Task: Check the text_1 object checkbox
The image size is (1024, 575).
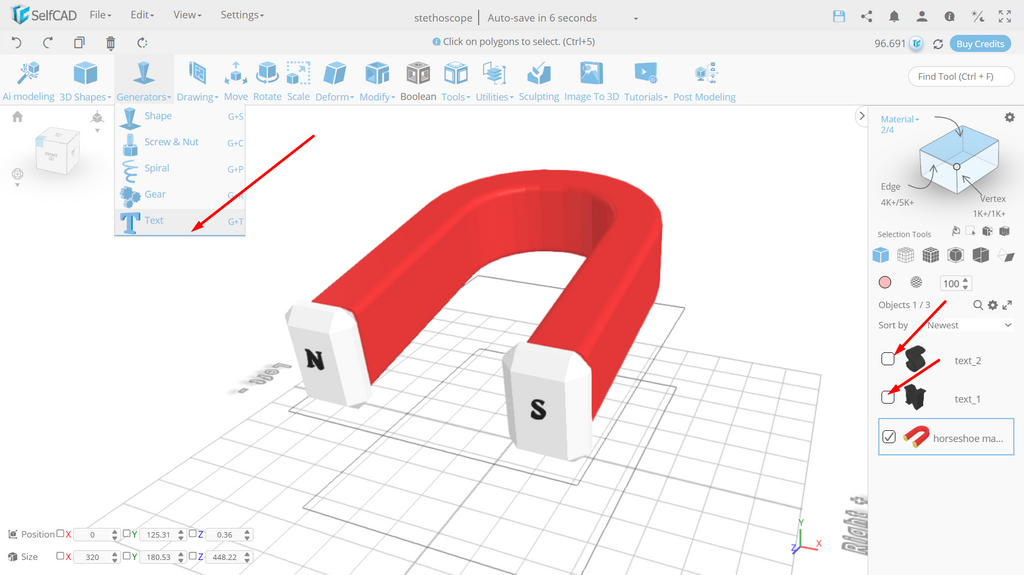Action: click(888, 397)
